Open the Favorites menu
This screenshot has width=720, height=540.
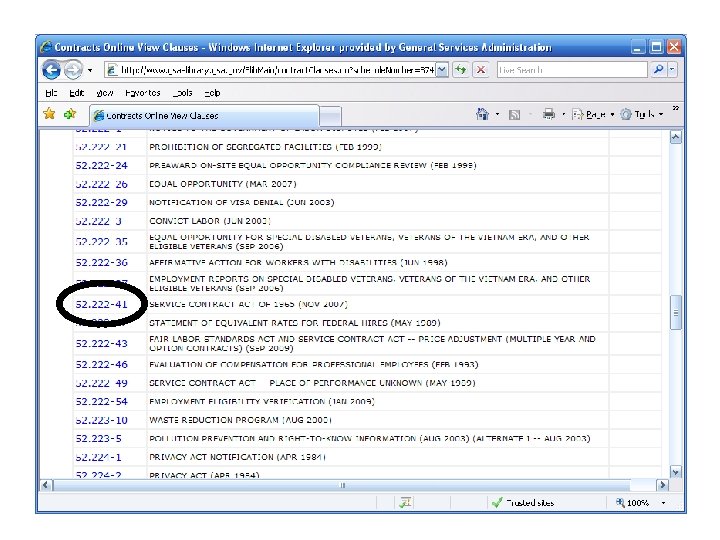[143, 93]
